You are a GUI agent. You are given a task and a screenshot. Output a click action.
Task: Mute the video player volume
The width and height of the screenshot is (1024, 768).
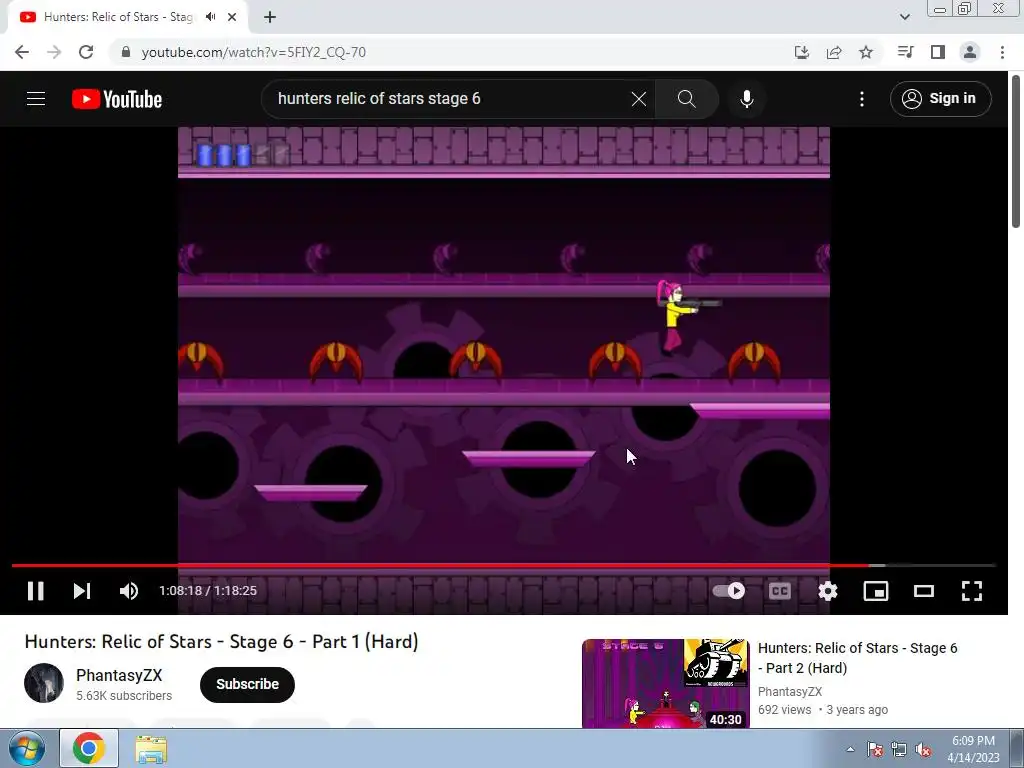tap(129, 591)
